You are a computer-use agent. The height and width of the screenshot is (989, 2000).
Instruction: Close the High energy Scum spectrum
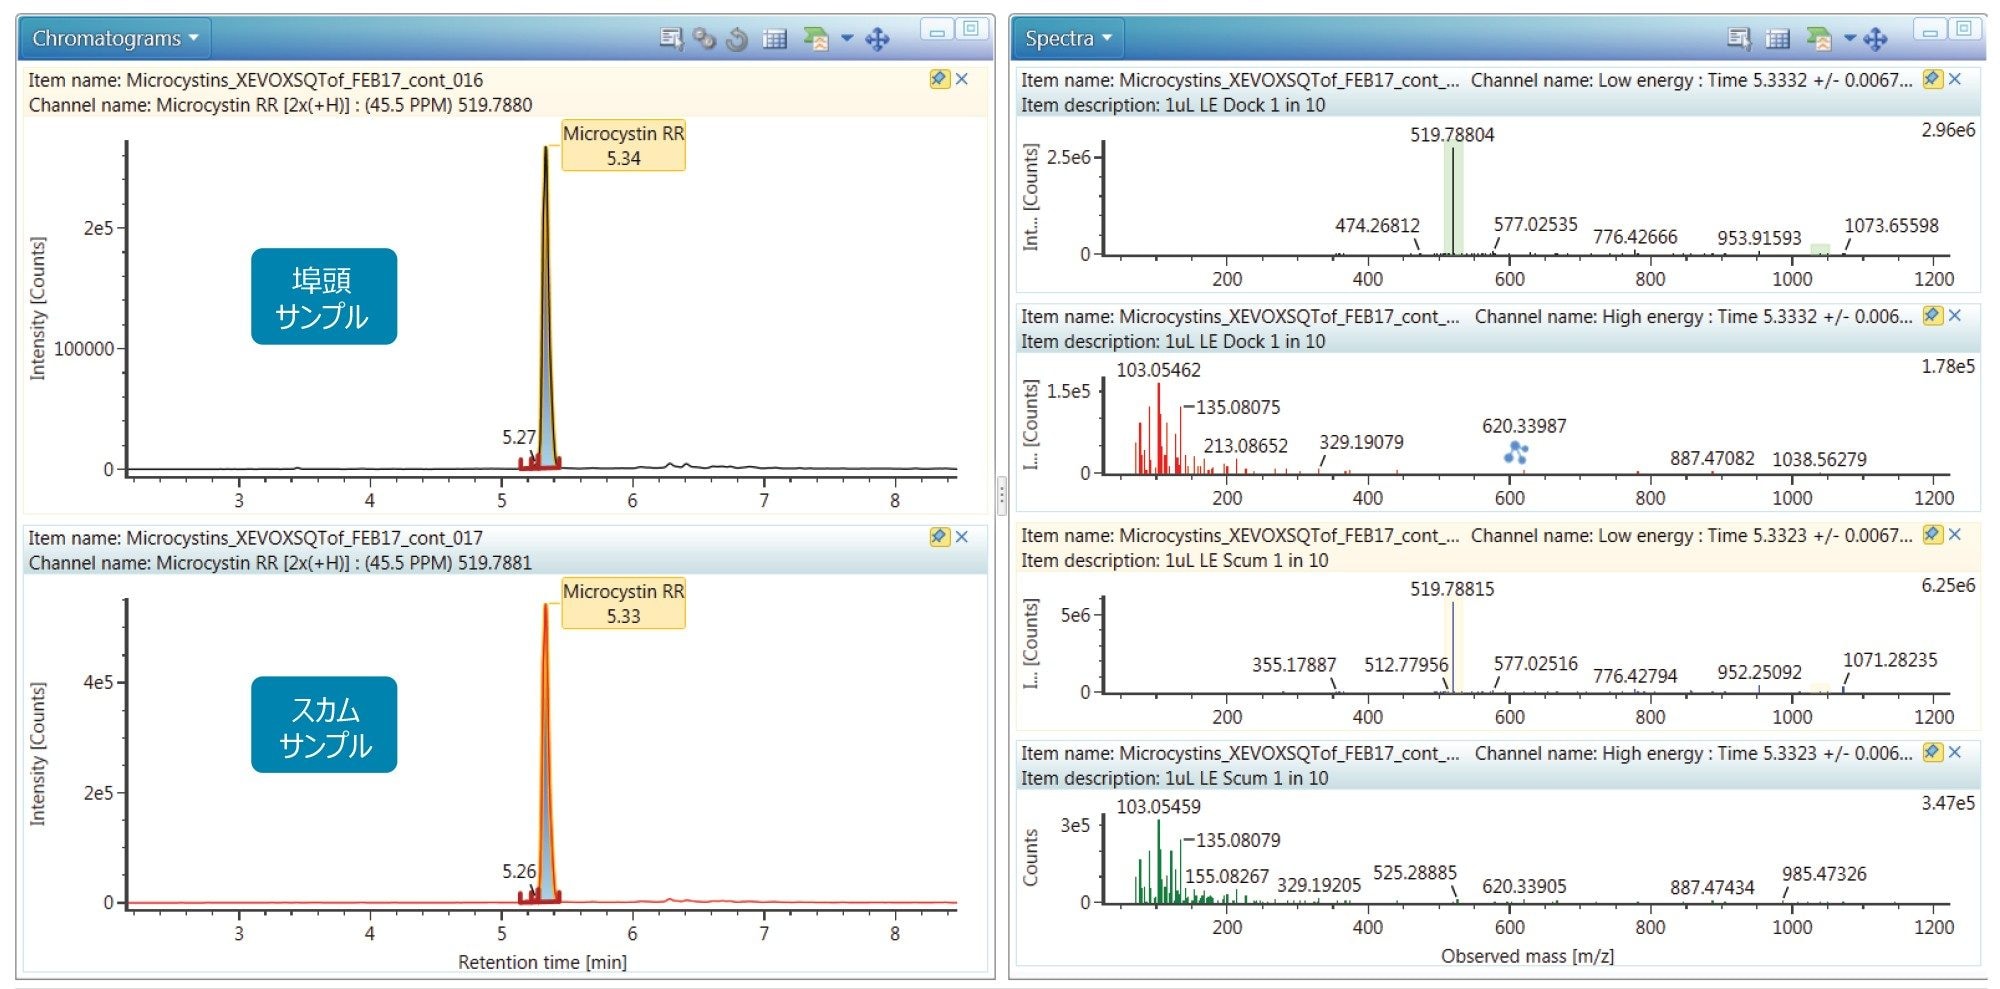[x=1956, y=753]
